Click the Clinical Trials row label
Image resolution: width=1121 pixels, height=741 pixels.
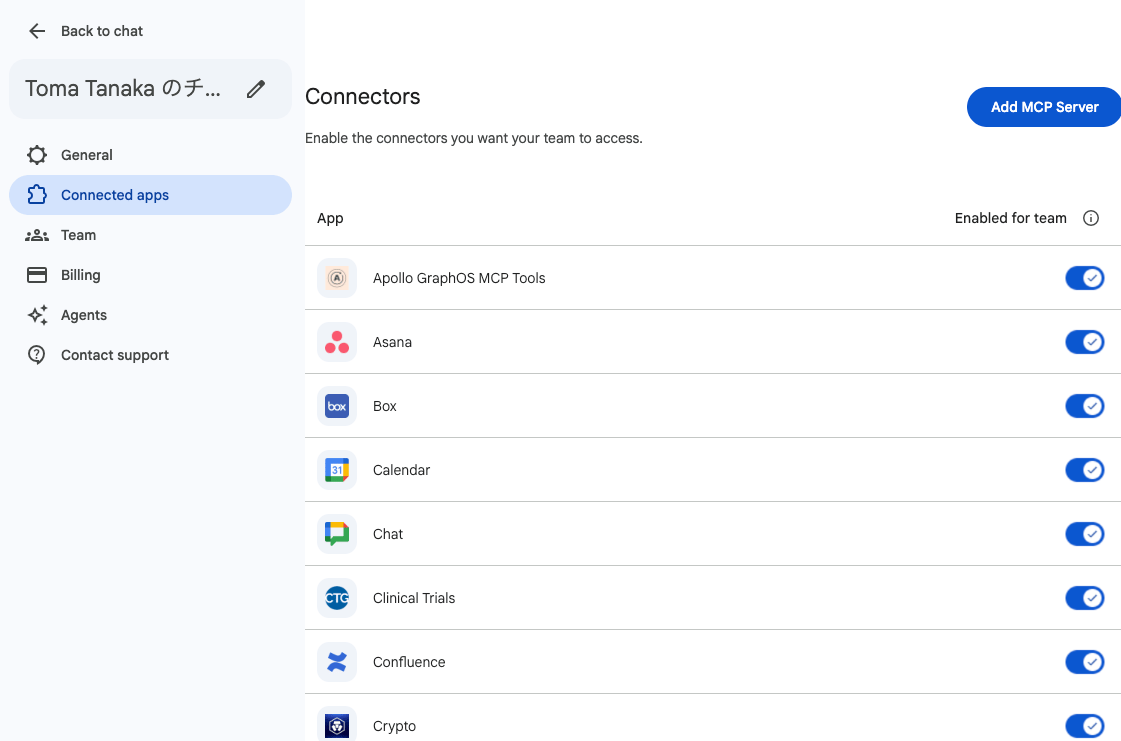coord(414,598)
